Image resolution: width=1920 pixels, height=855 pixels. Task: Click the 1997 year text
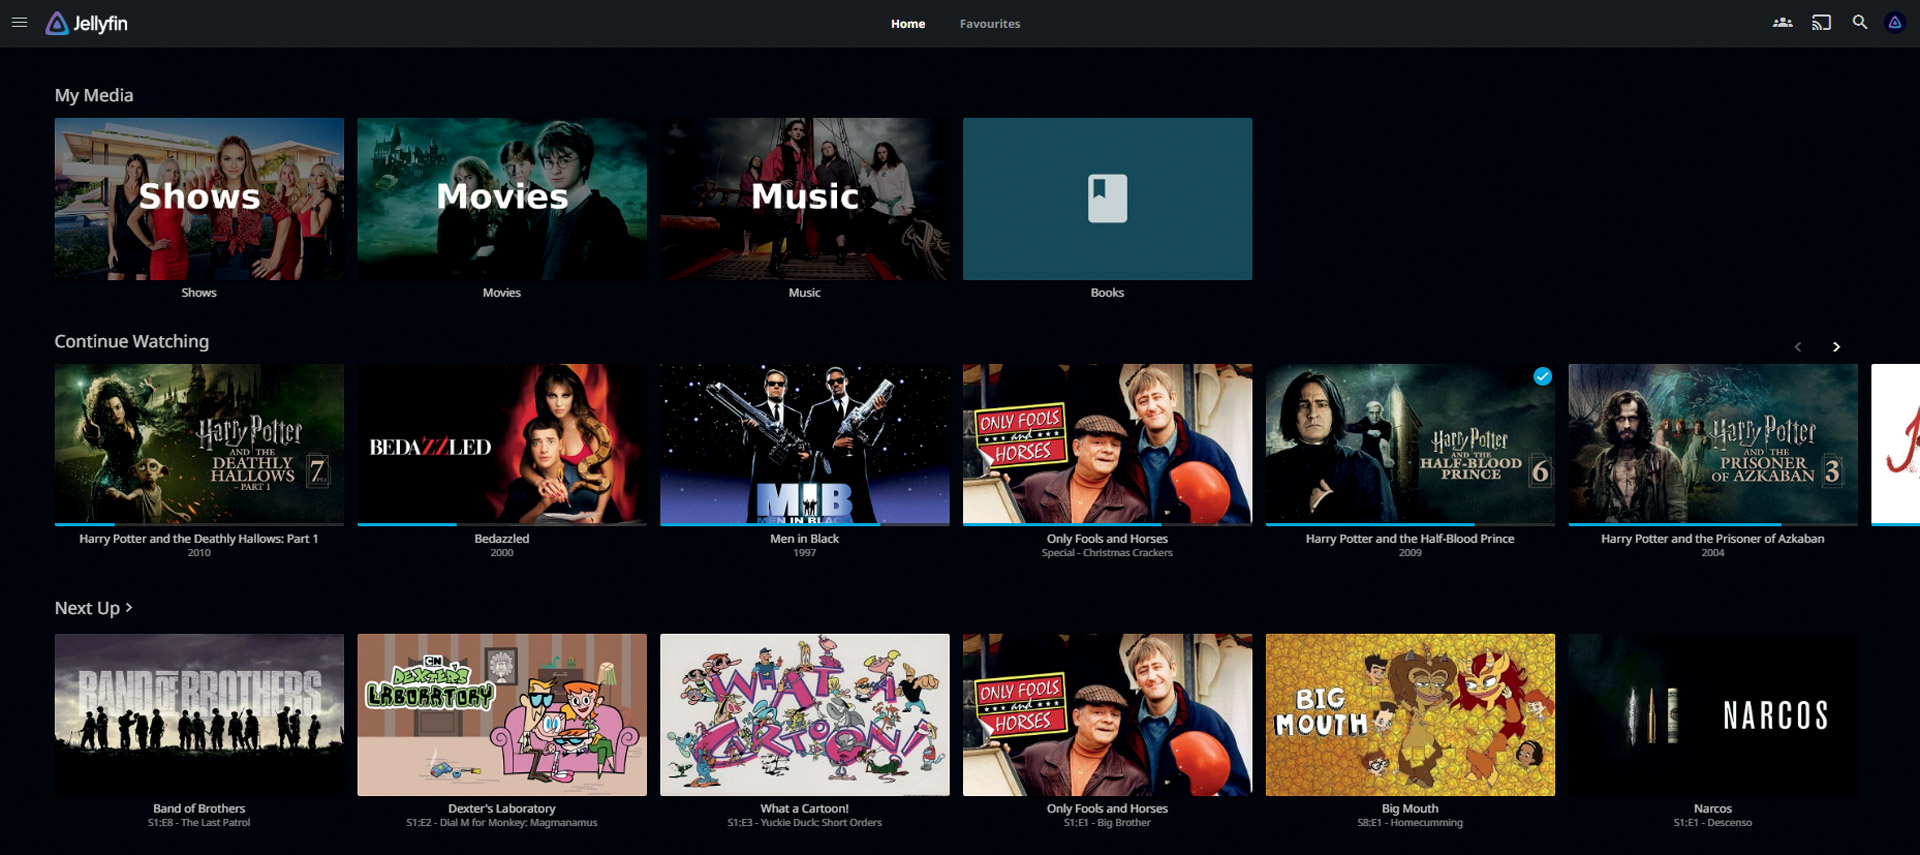point(805,553)
